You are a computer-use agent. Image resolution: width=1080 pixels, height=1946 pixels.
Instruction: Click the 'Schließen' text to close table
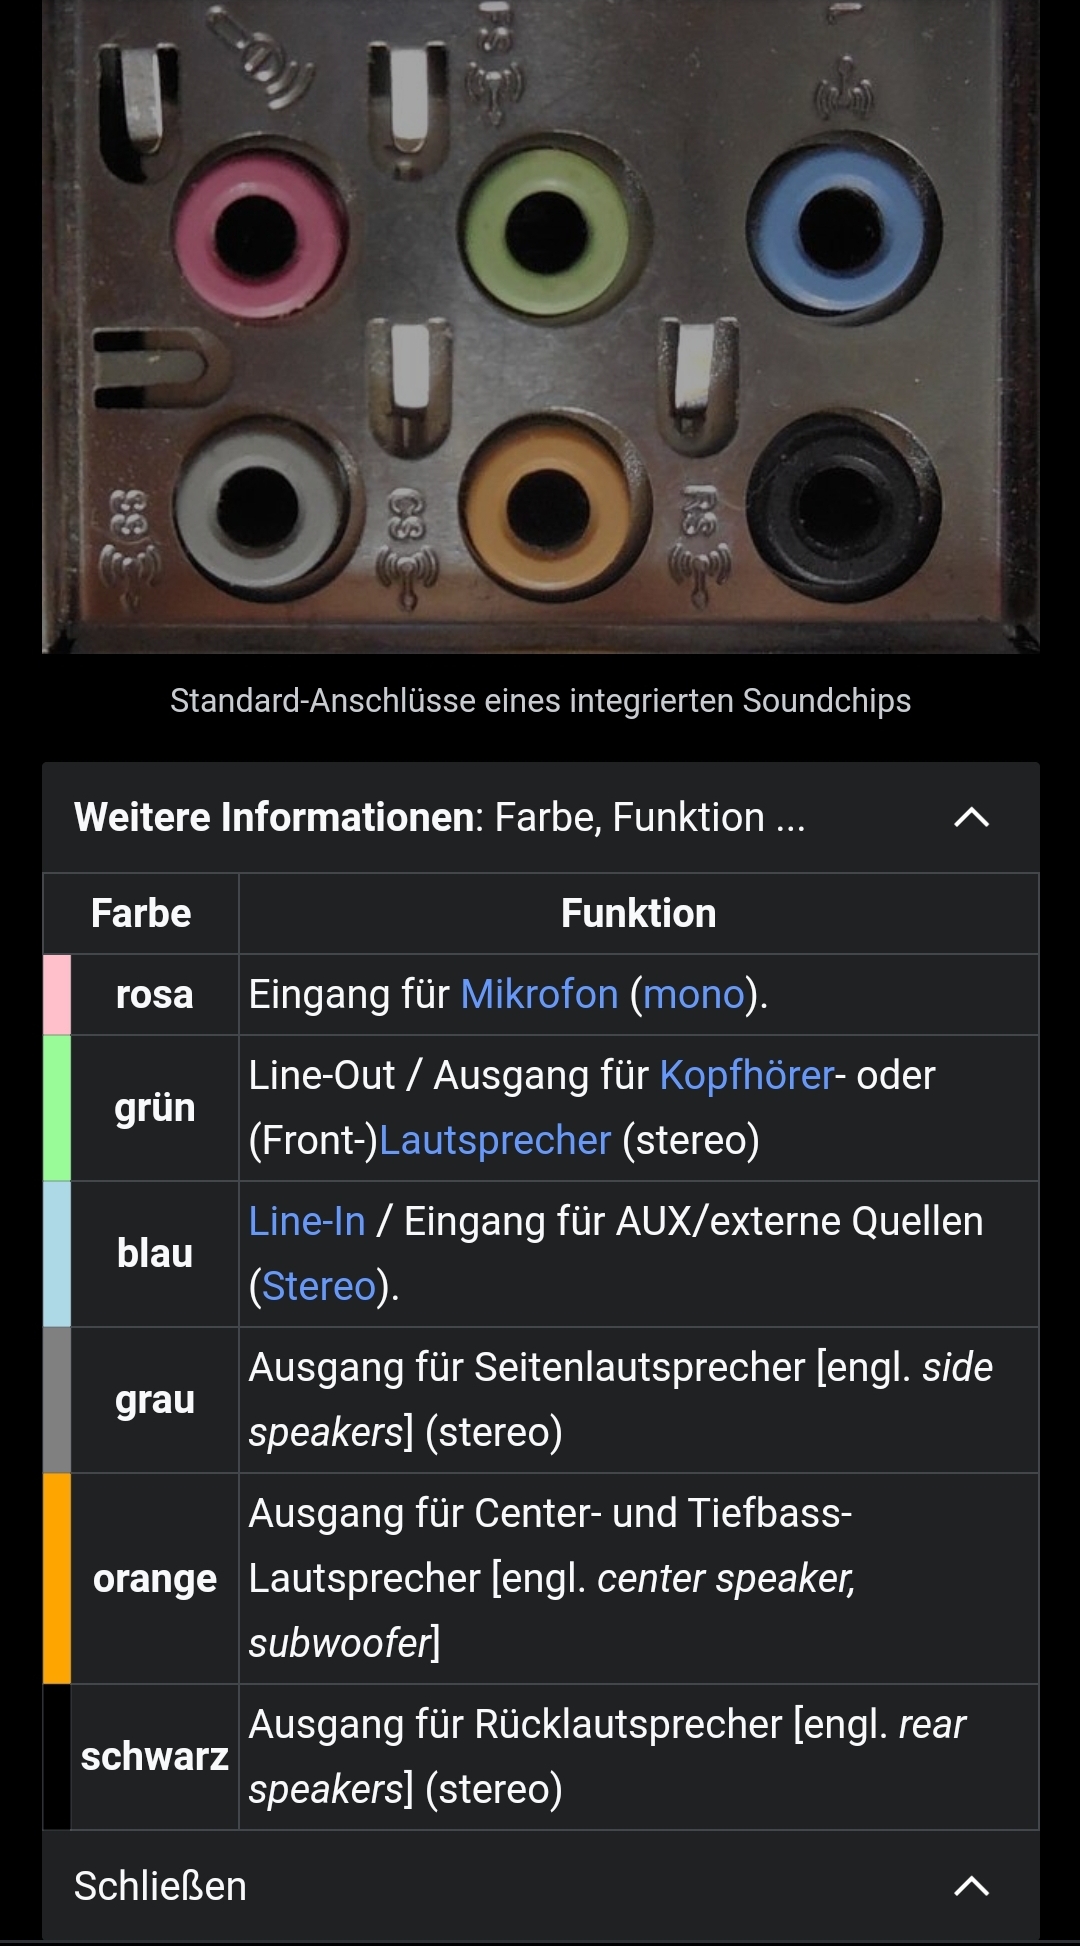pos(160,1886)
